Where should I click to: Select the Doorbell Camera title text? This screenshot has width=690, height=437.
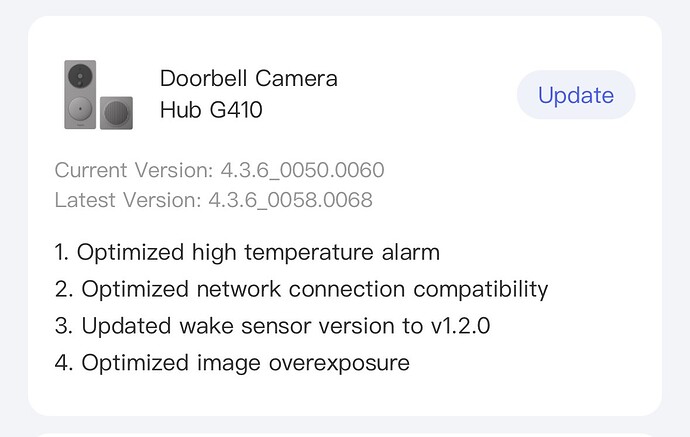pyautogui.click(x=249, y=79)
